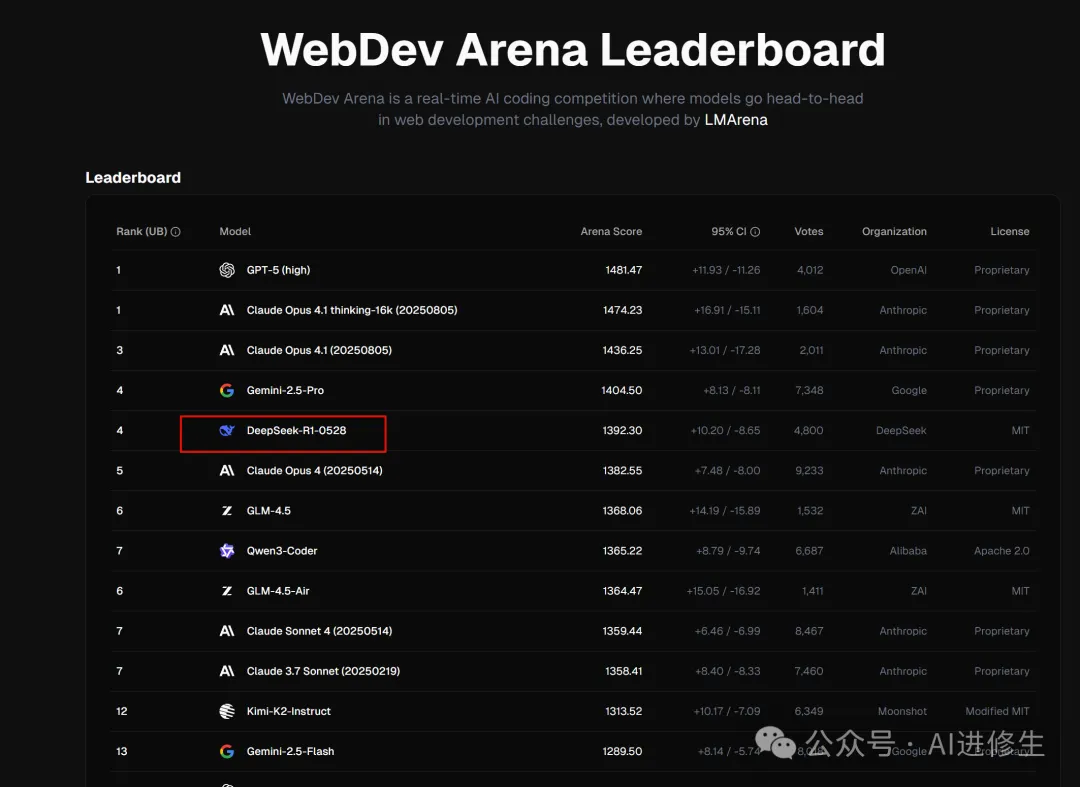Click the MIT license label for GLM-4.5

click(x=1020, y=510)
